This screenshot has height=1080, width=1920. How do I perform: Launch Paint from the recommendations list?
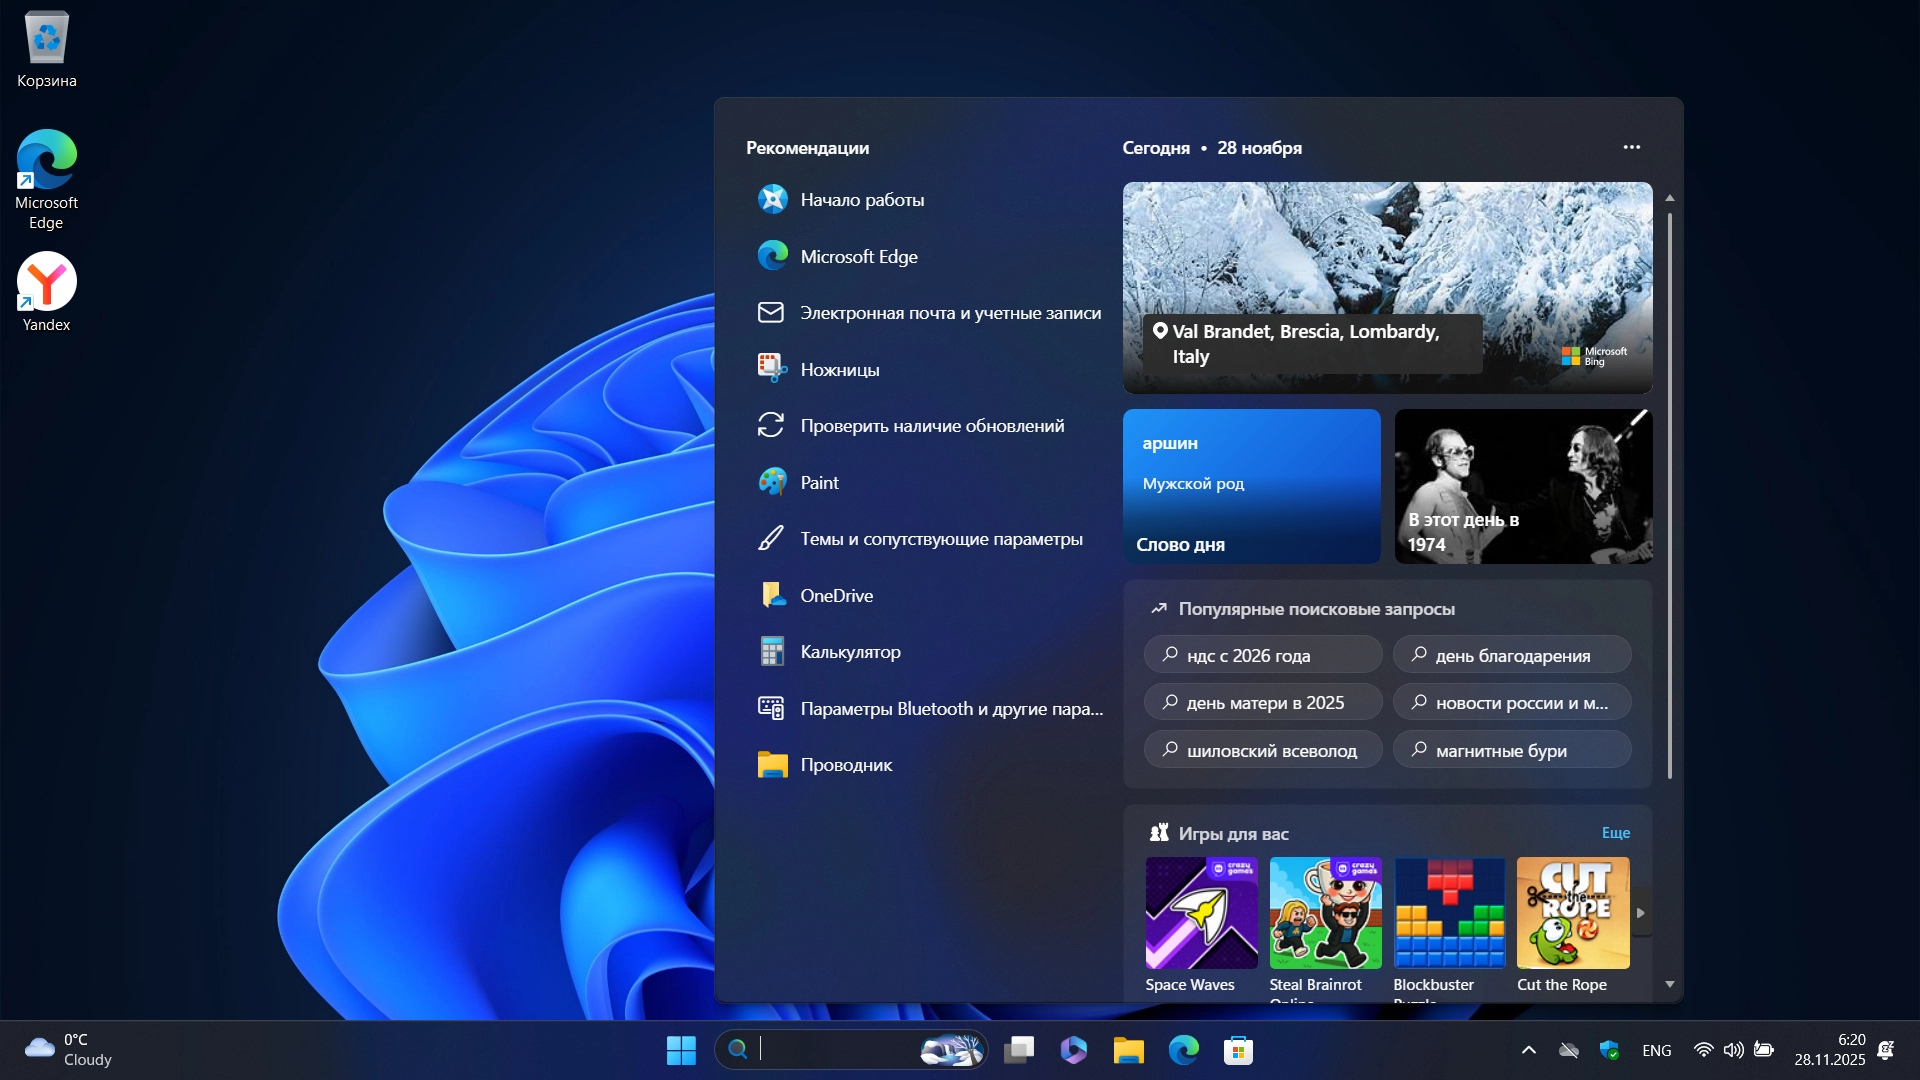[x=819, y=483]
